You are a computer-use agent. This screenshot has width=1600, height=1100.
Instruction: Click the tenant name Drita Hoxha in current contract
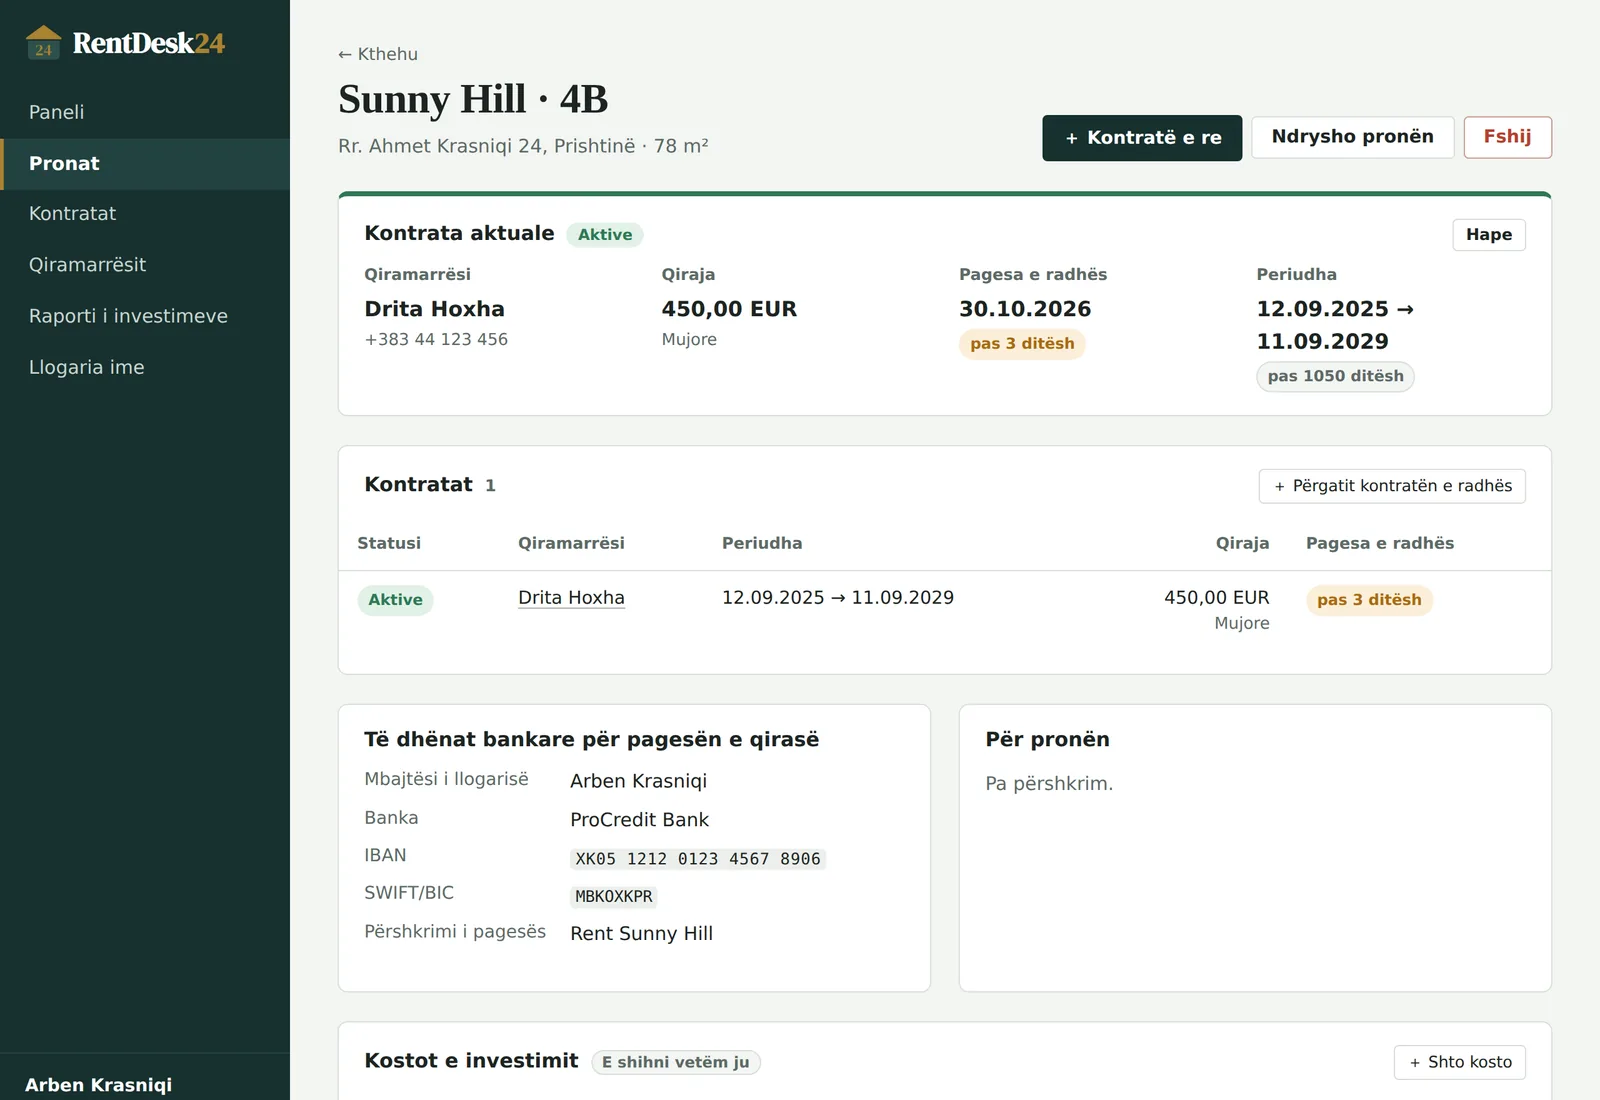coord(434,309)
